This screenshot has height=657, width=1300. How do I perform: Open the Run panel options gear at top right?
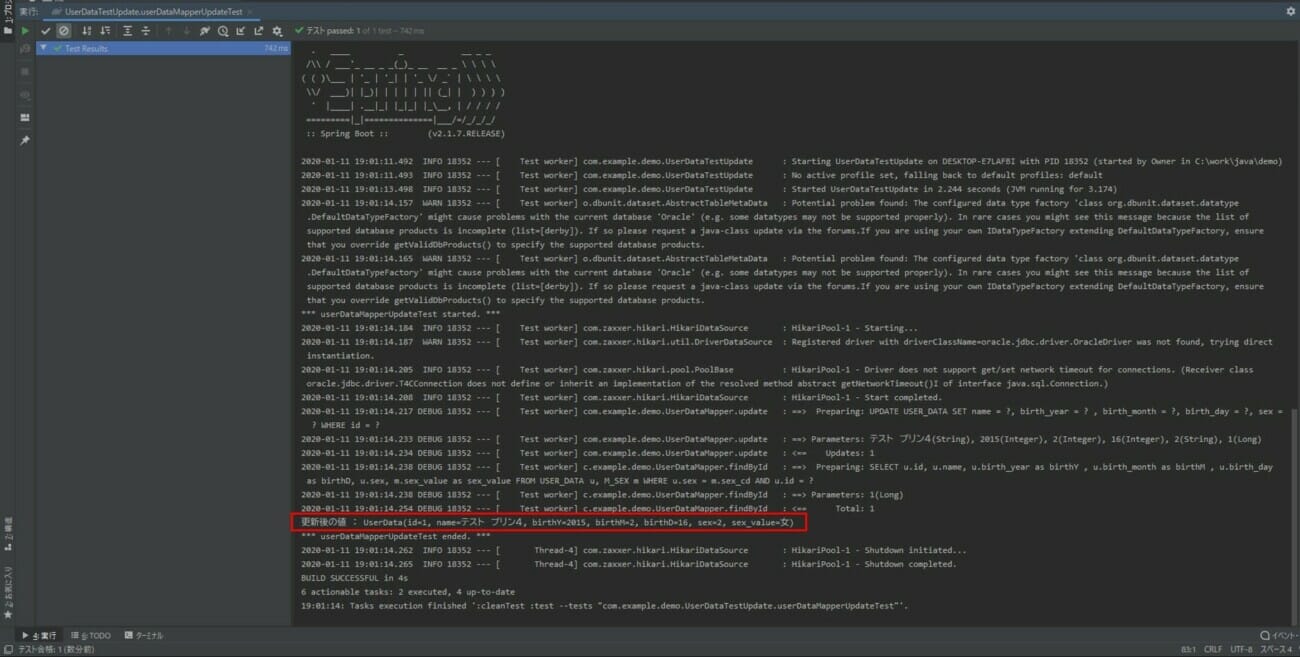[1290, 11]
